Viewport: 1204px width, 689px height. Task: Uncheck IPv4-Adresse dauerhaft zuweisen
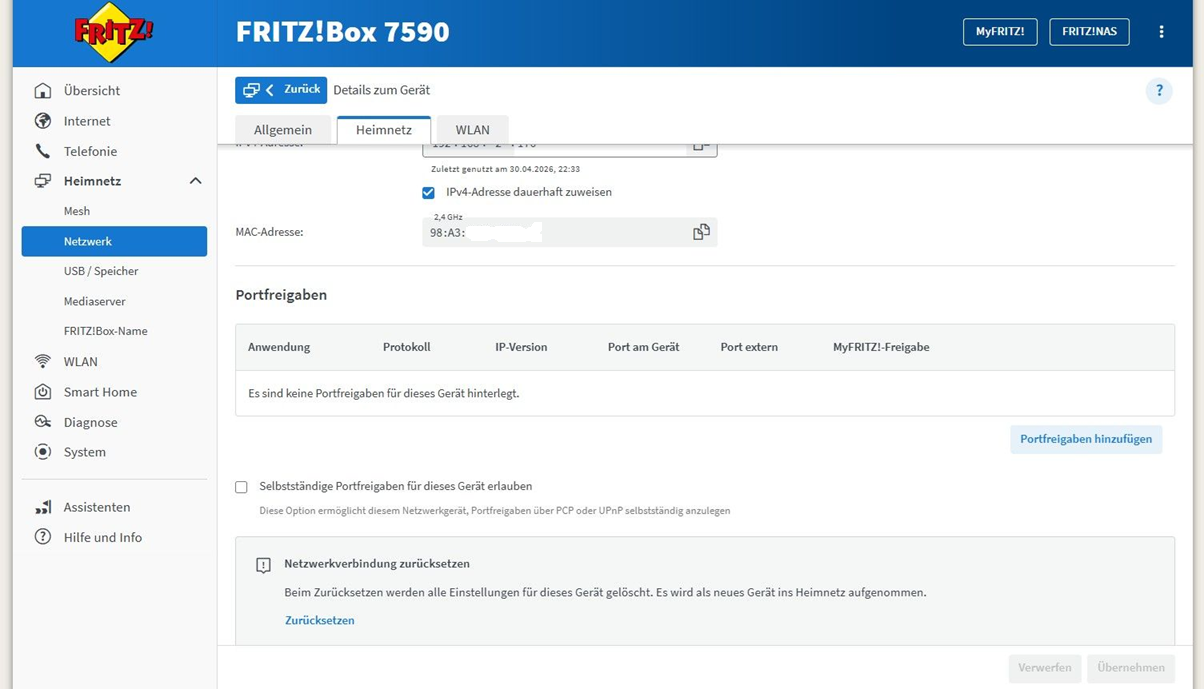pyautogui.click(x=428, y=192)
